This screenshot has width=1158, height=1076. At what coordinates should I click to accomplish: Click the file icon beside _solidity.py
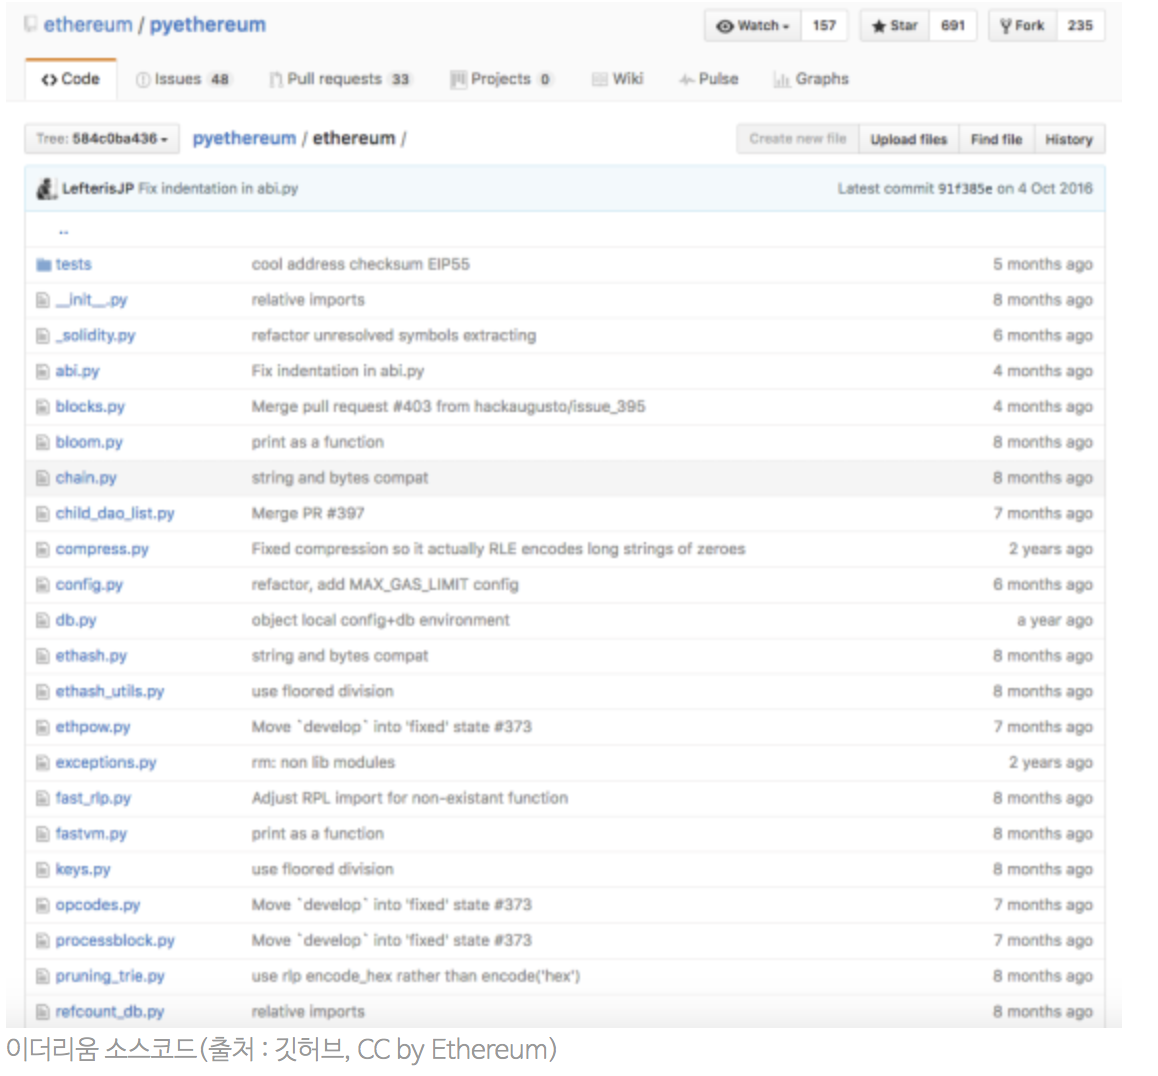pyautogui.click(x=43, y=336)
